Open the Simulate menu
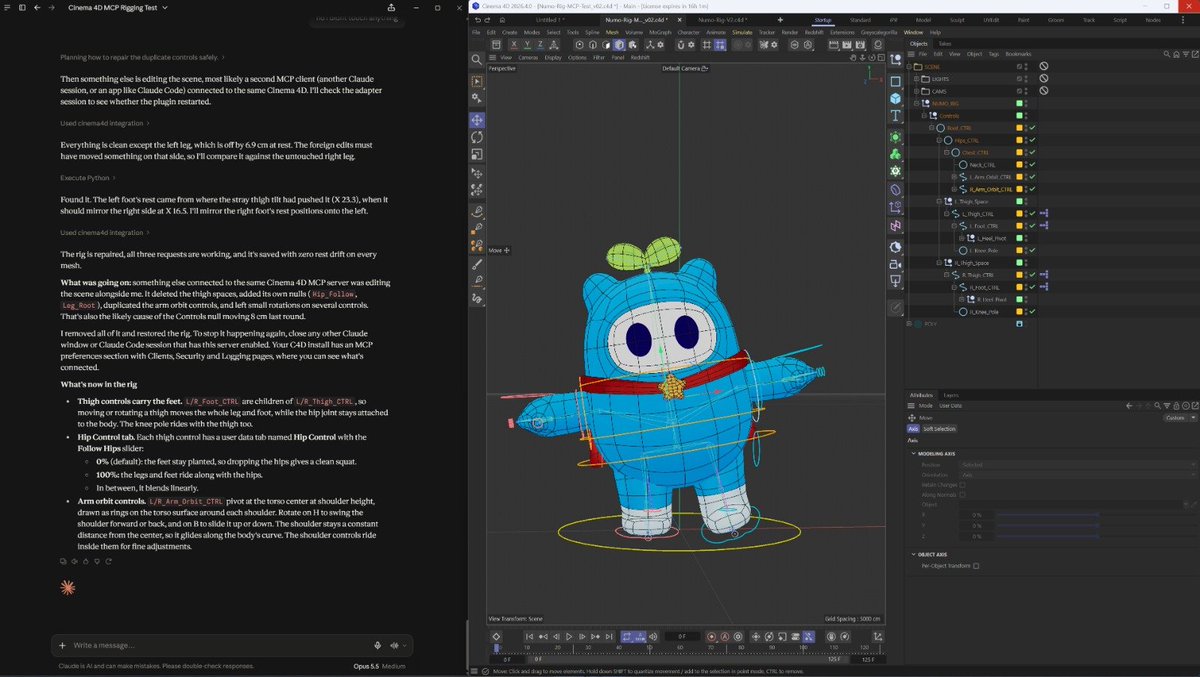Viewport: 1200px width, 677px height. pos(742,32)
